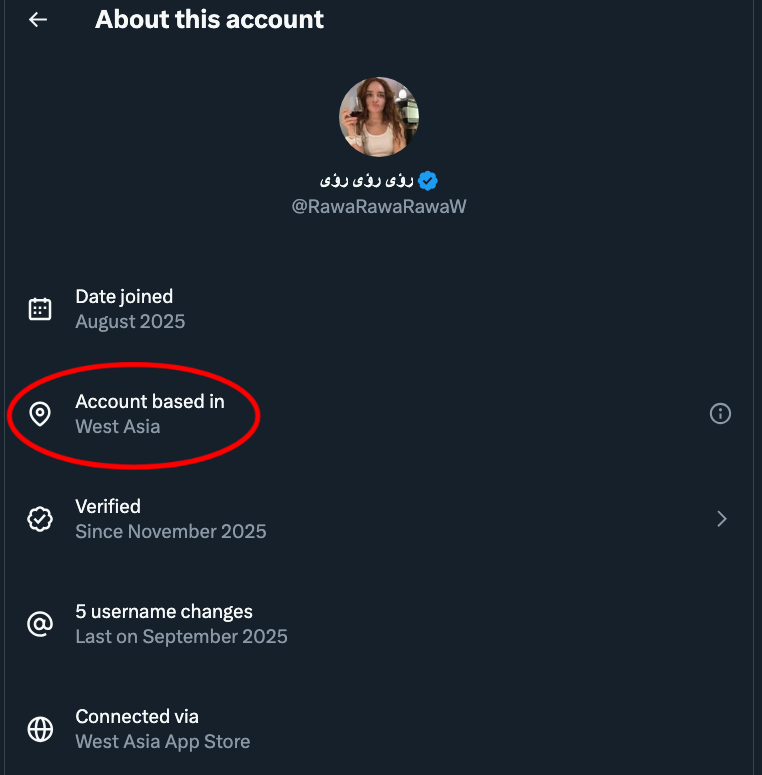Click the About this account heading
The image size is (762, 775).
pos(210,20)
